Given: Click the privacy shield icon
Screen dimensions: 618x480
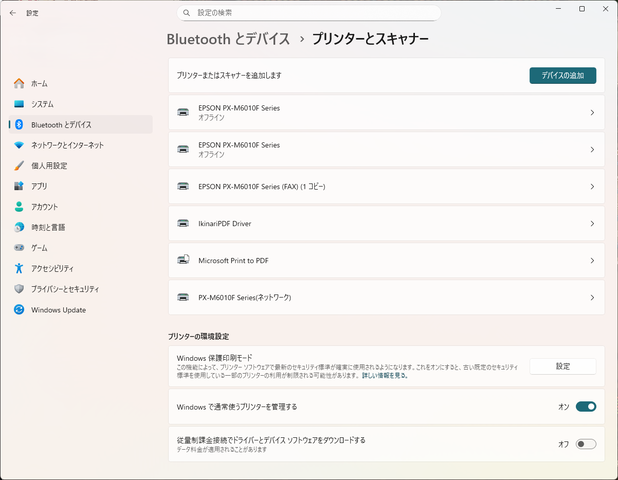Looking at the screenshot, I should pyautogui.click(x=19, y=289).
